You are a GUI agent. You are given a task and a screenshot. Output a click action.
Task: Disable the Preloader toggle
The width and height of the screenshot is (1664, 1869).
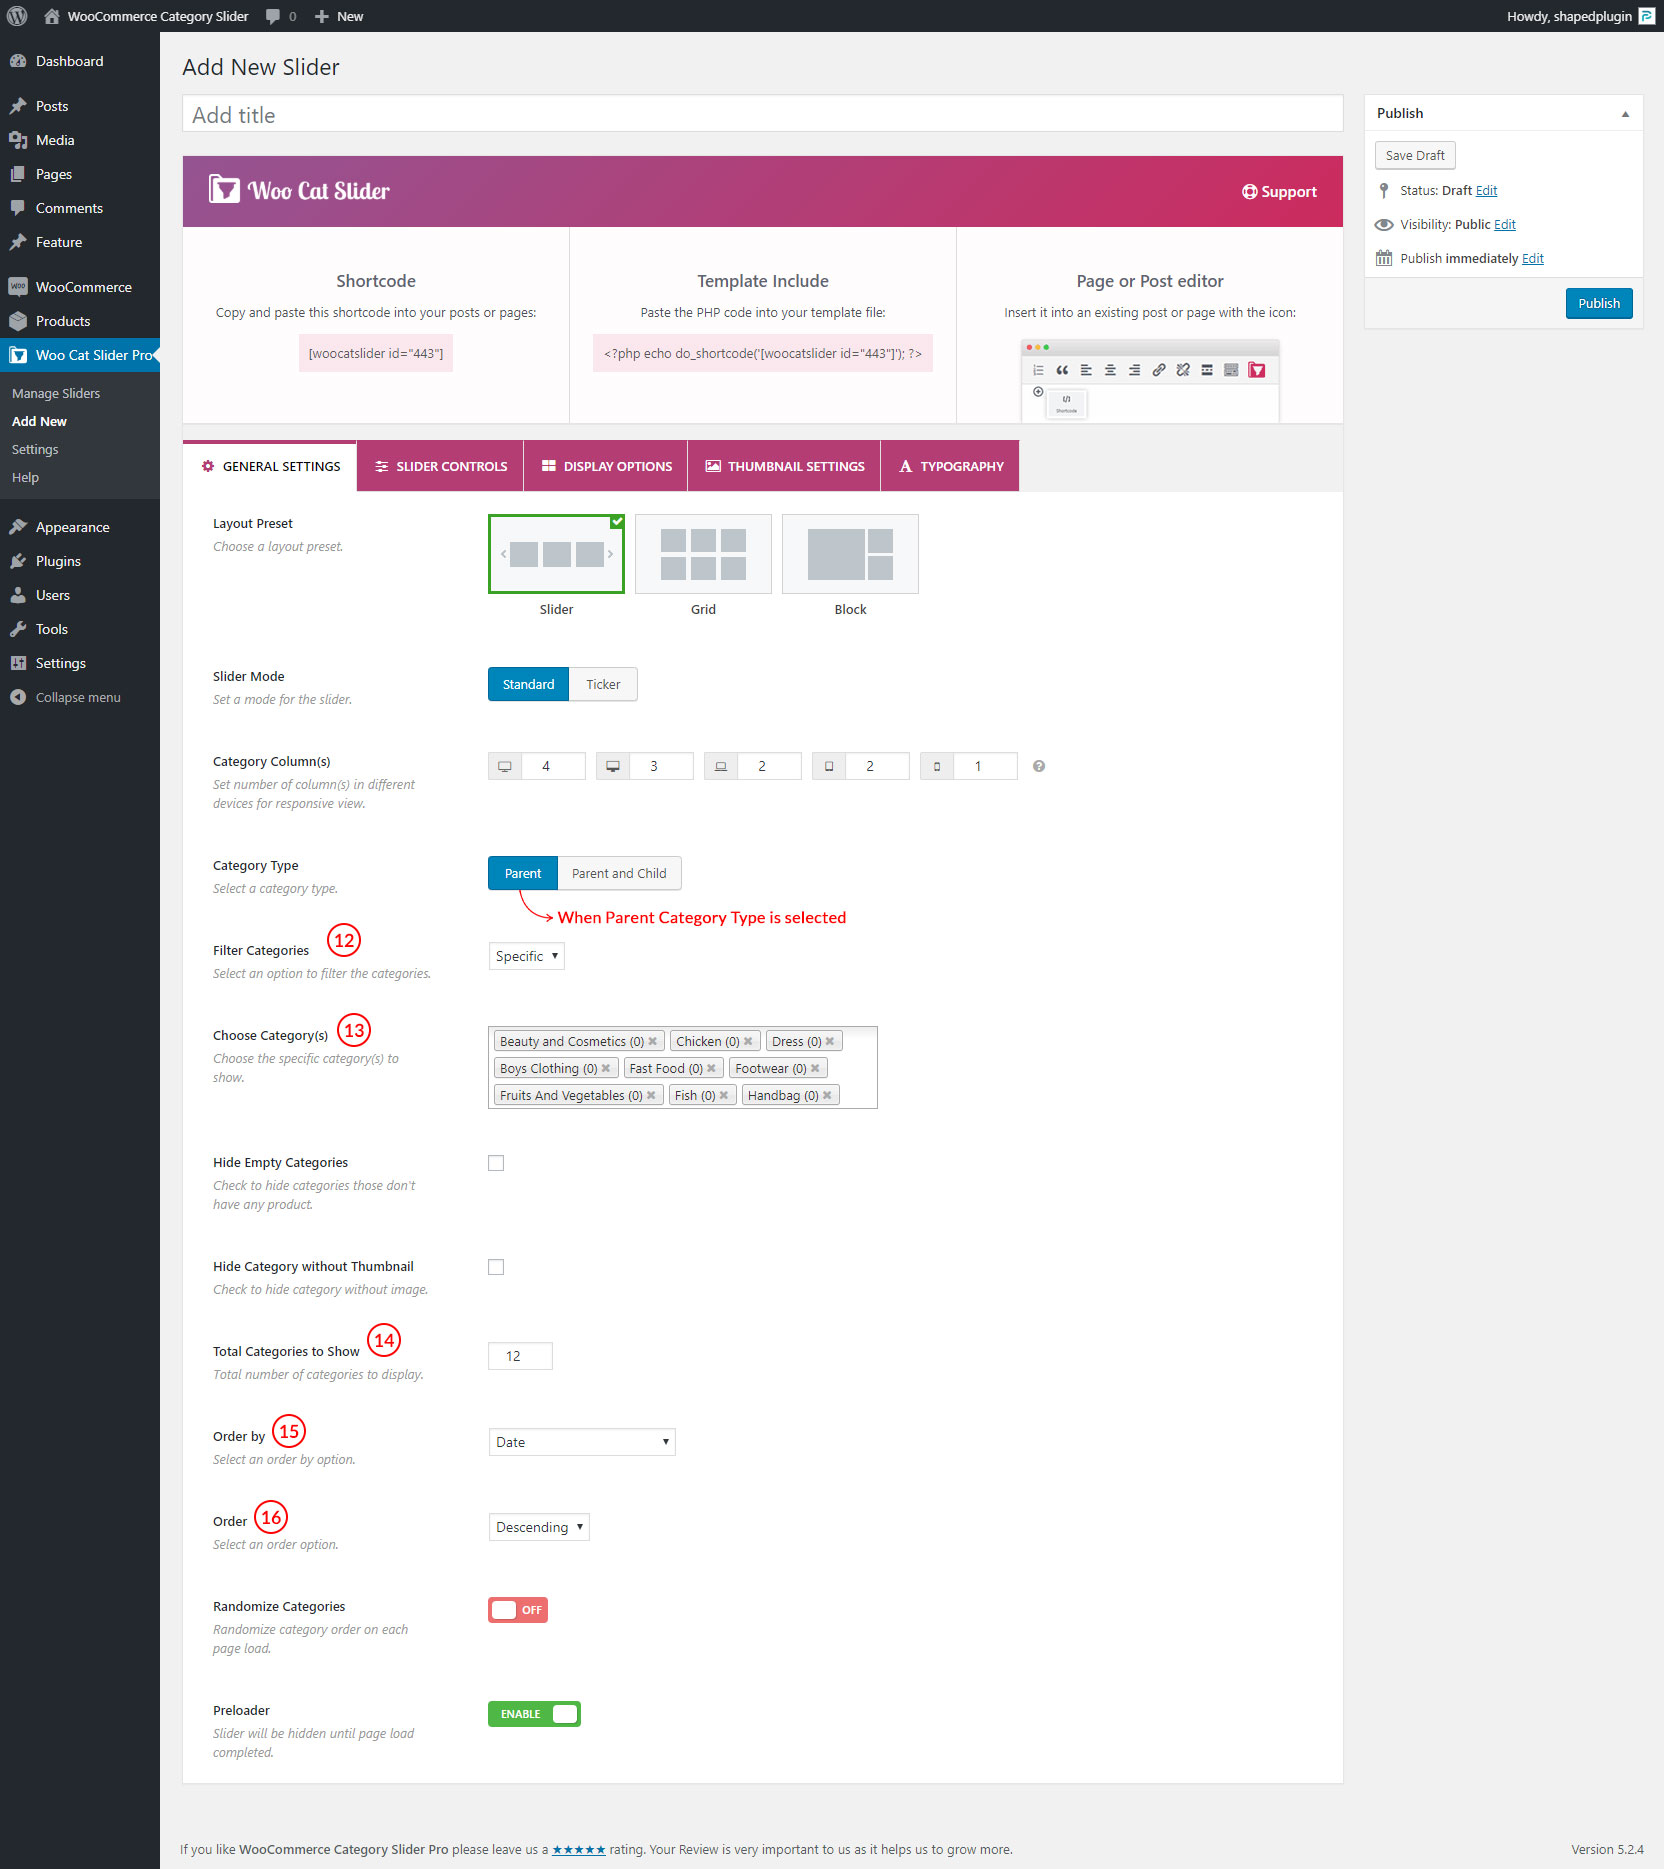534,1714
